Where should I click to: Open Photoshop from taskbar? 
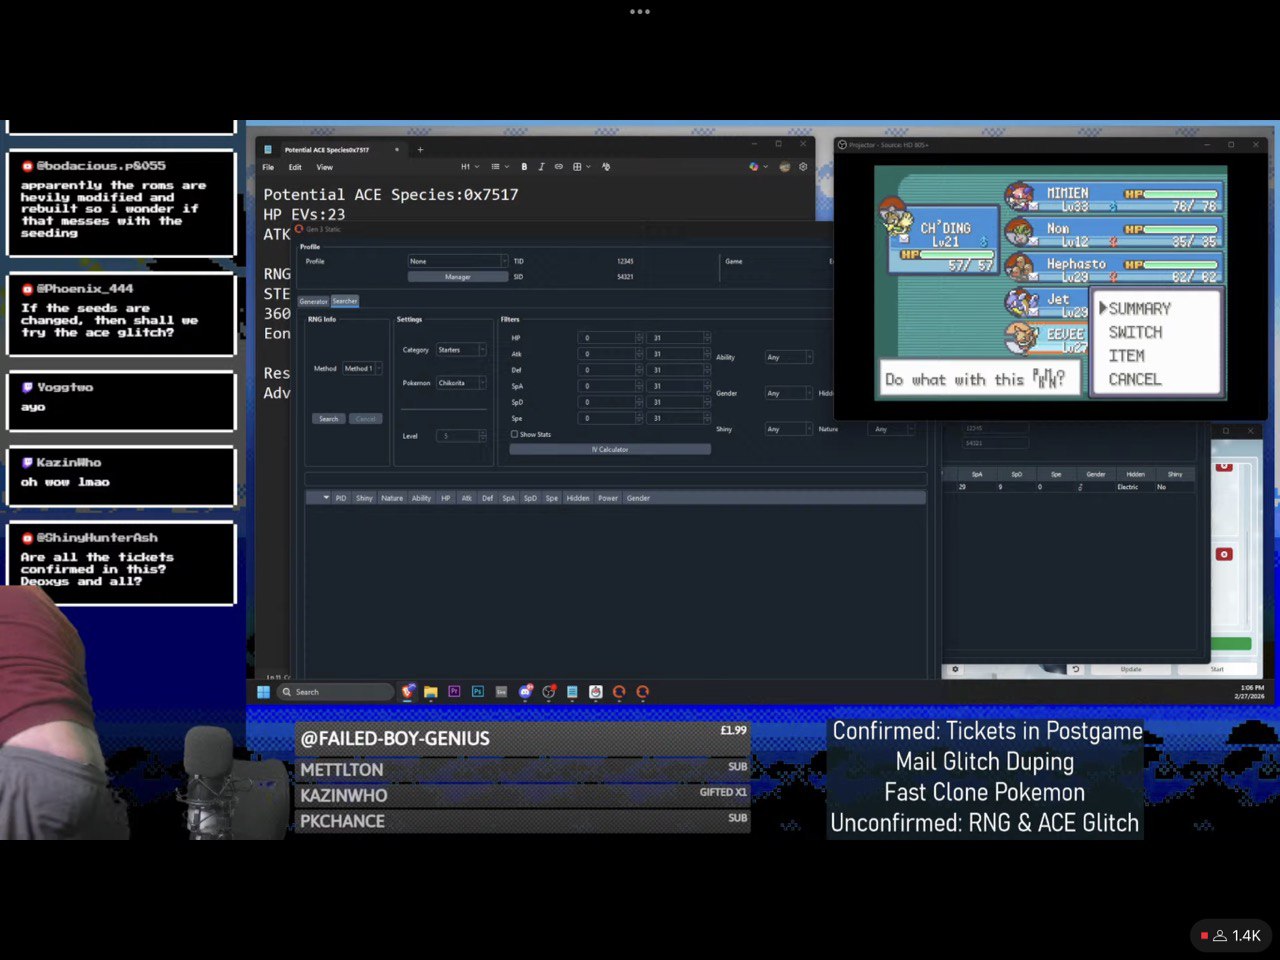pyautogui.click(x=478, y=692)
